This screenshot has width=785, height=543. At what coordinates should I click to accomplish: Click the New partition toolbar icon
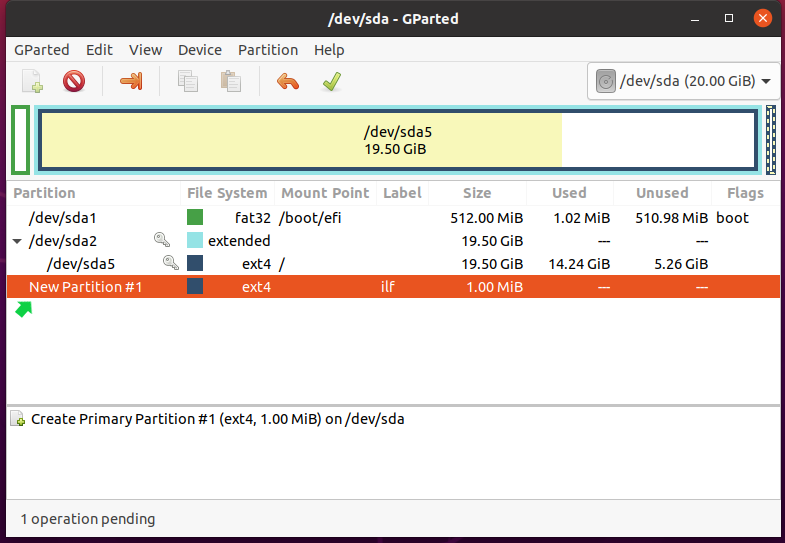click(33, 81)
